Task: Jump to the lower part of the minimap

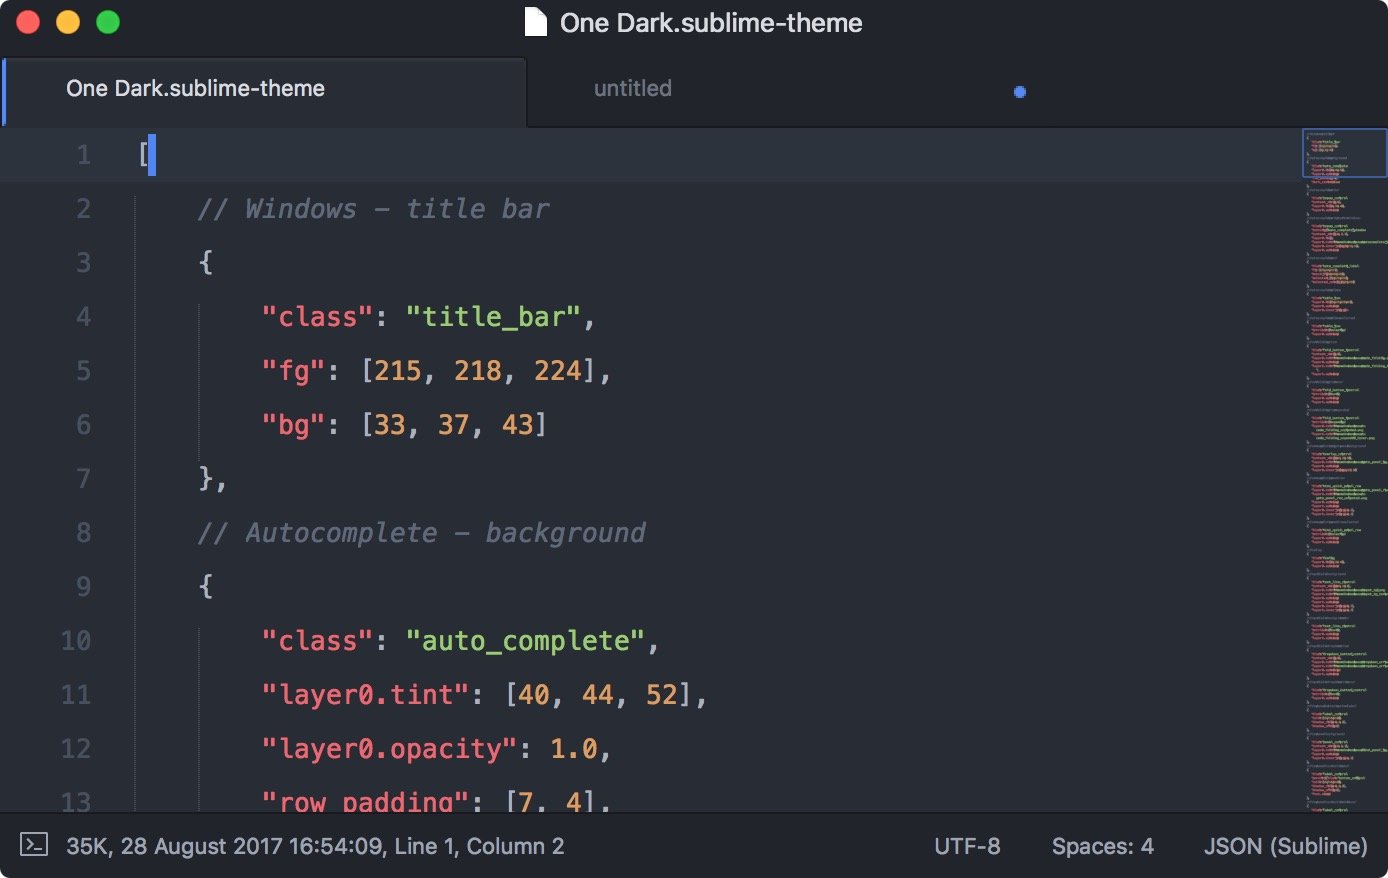Action: [x=1344, y=700]
